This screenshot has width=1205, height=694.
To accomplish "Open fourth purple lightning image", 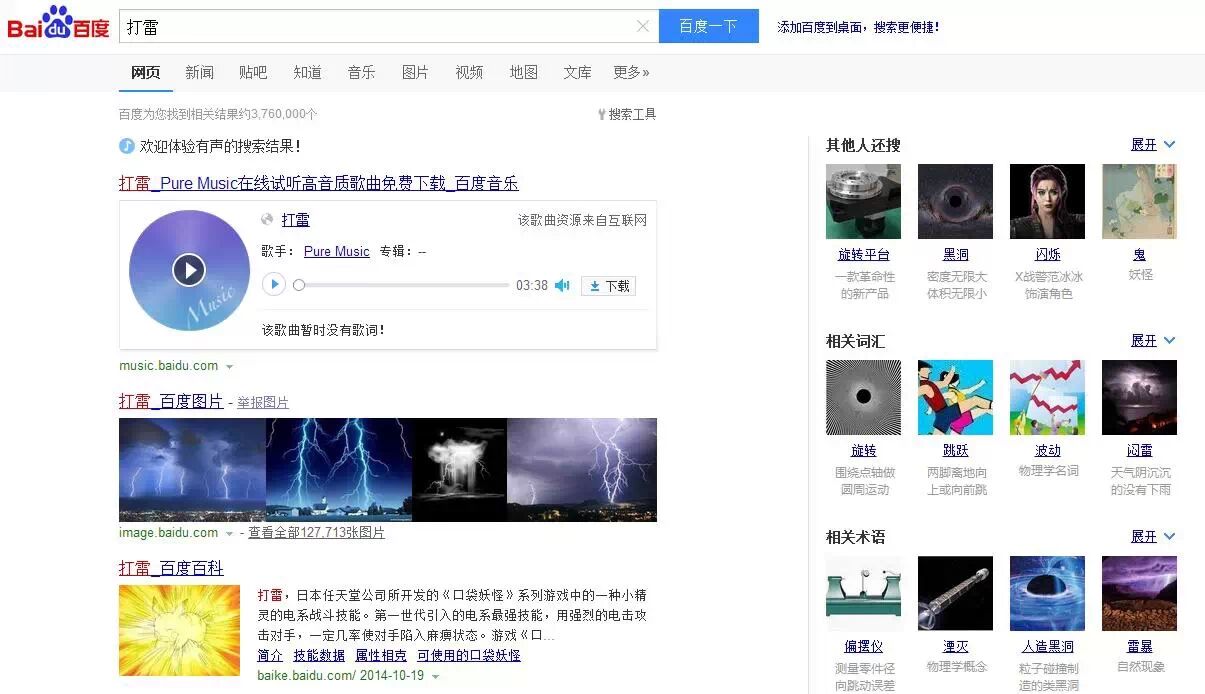I will [x=582, y=470].
